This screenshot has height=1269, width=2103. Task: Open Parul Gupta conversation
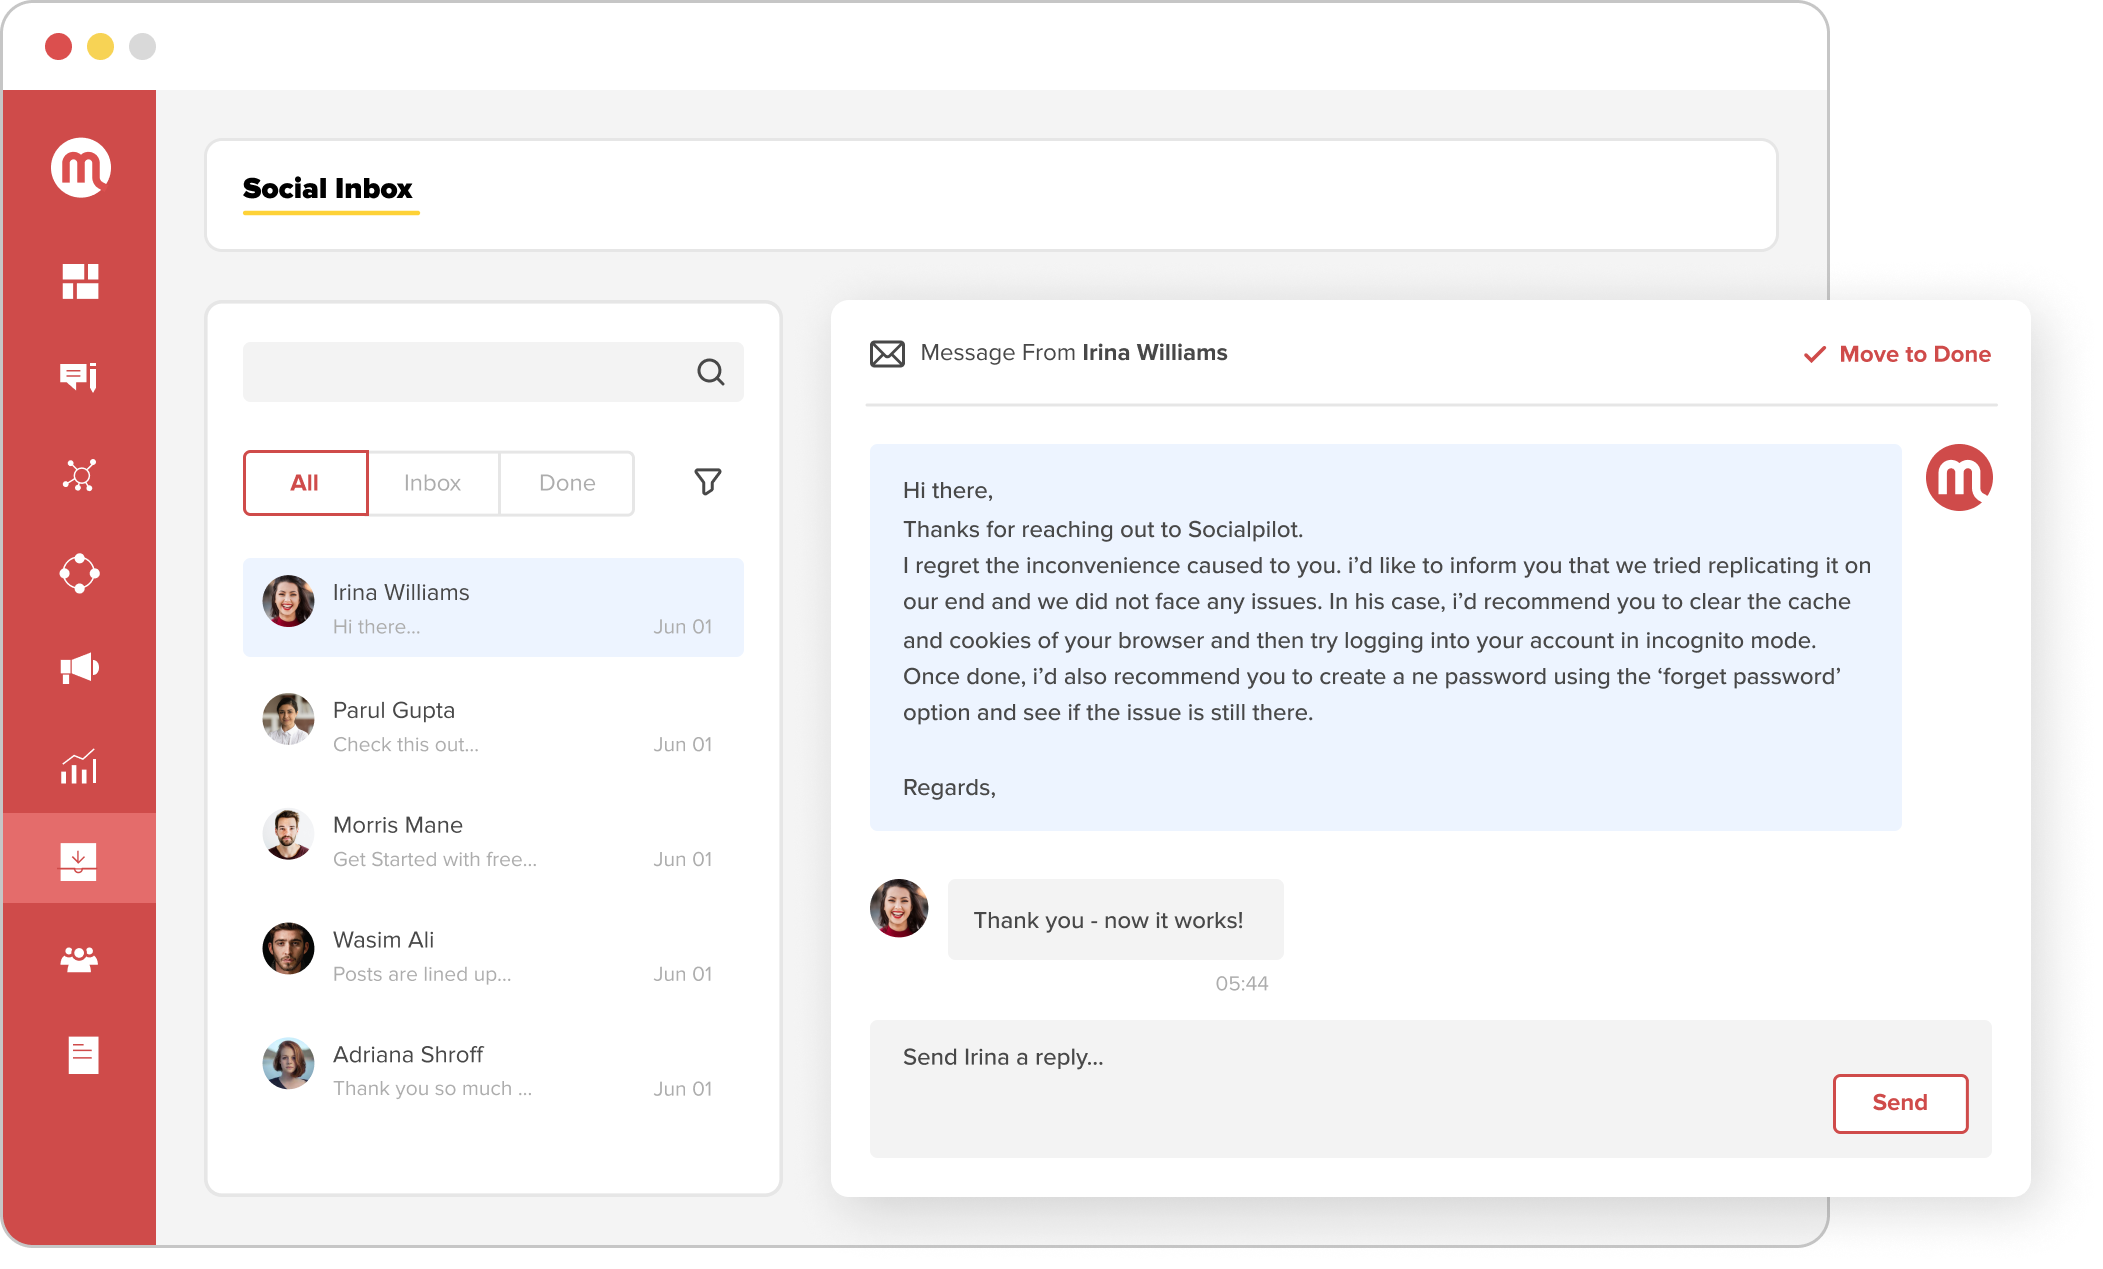coord(493,726)
